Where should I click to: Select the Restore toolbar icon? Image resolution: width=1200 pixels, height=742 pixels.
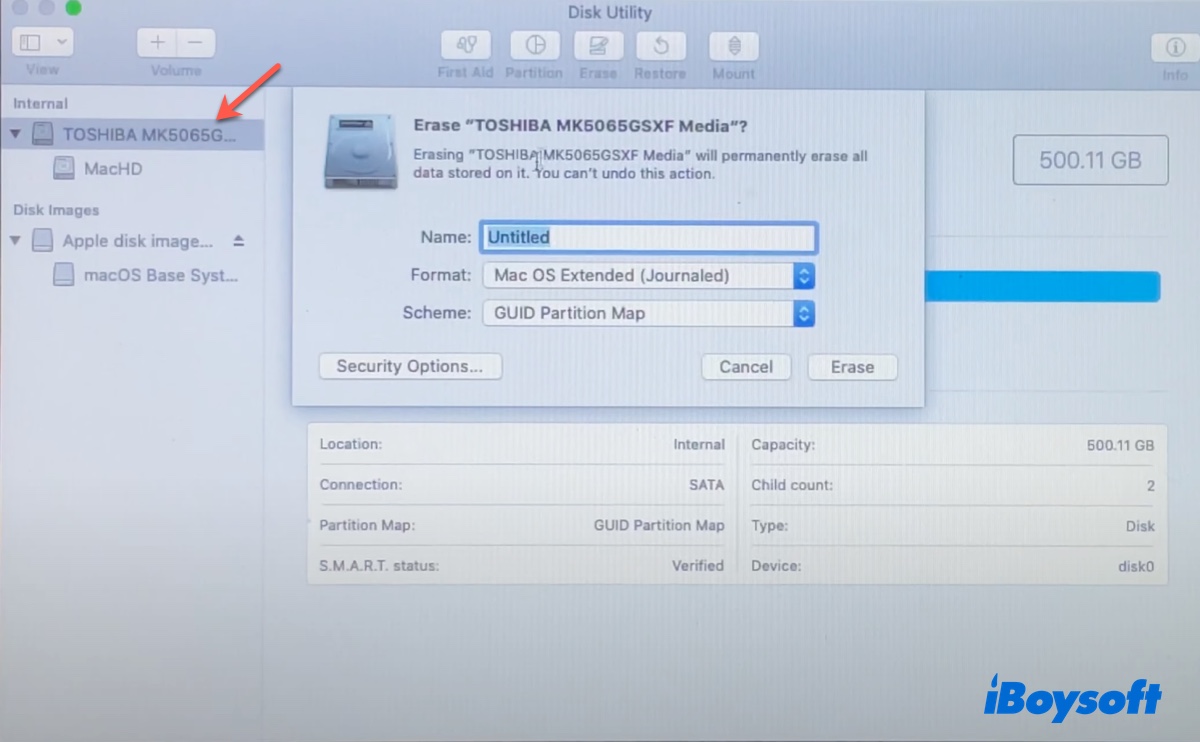[660, 46]
